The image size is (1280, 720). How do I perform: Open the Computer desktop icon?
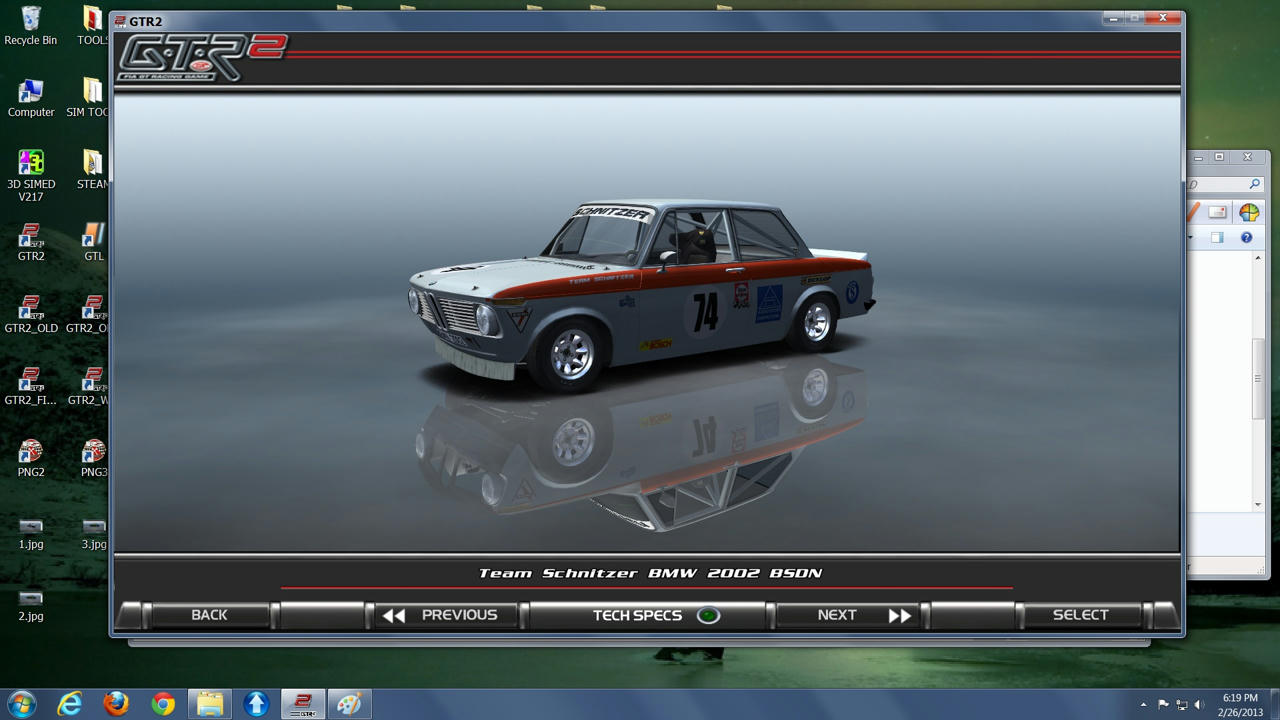31,98
